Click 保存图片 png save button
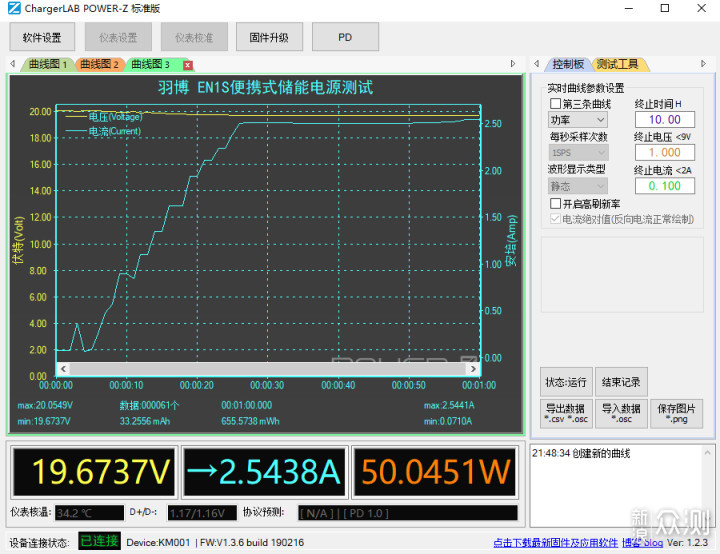The image size is (720, 554). click(x=676, y=413)
